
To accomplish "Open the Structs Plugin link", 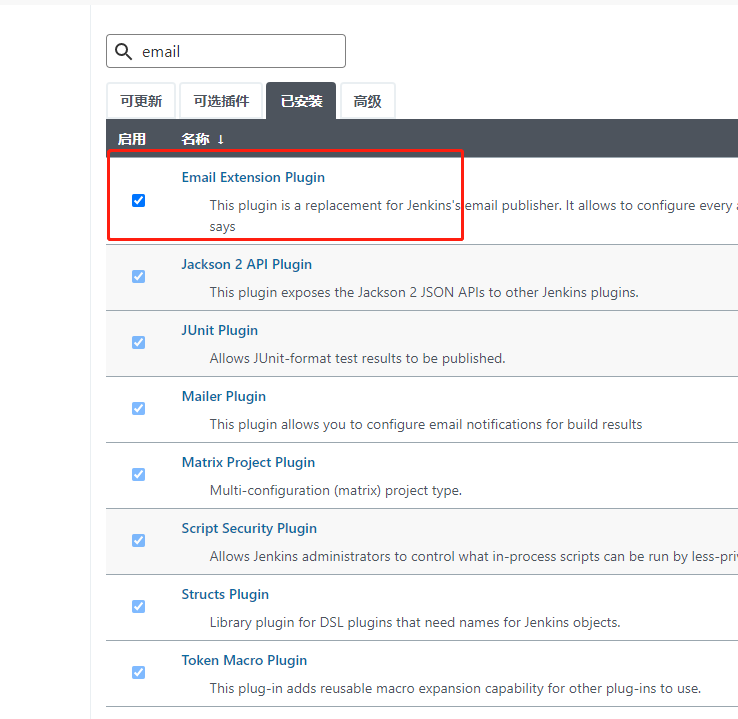I will [x=225, y=594].
